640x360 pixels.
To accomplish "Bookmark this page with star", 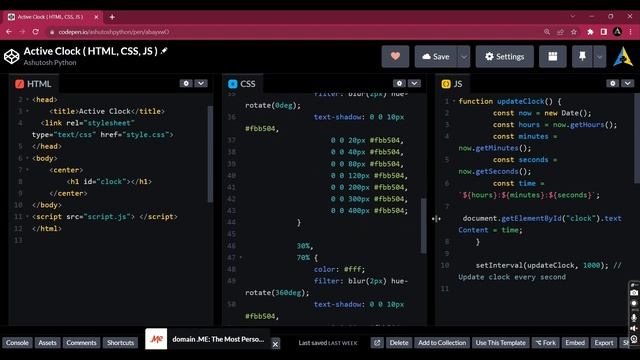I will tap(574, 32).
